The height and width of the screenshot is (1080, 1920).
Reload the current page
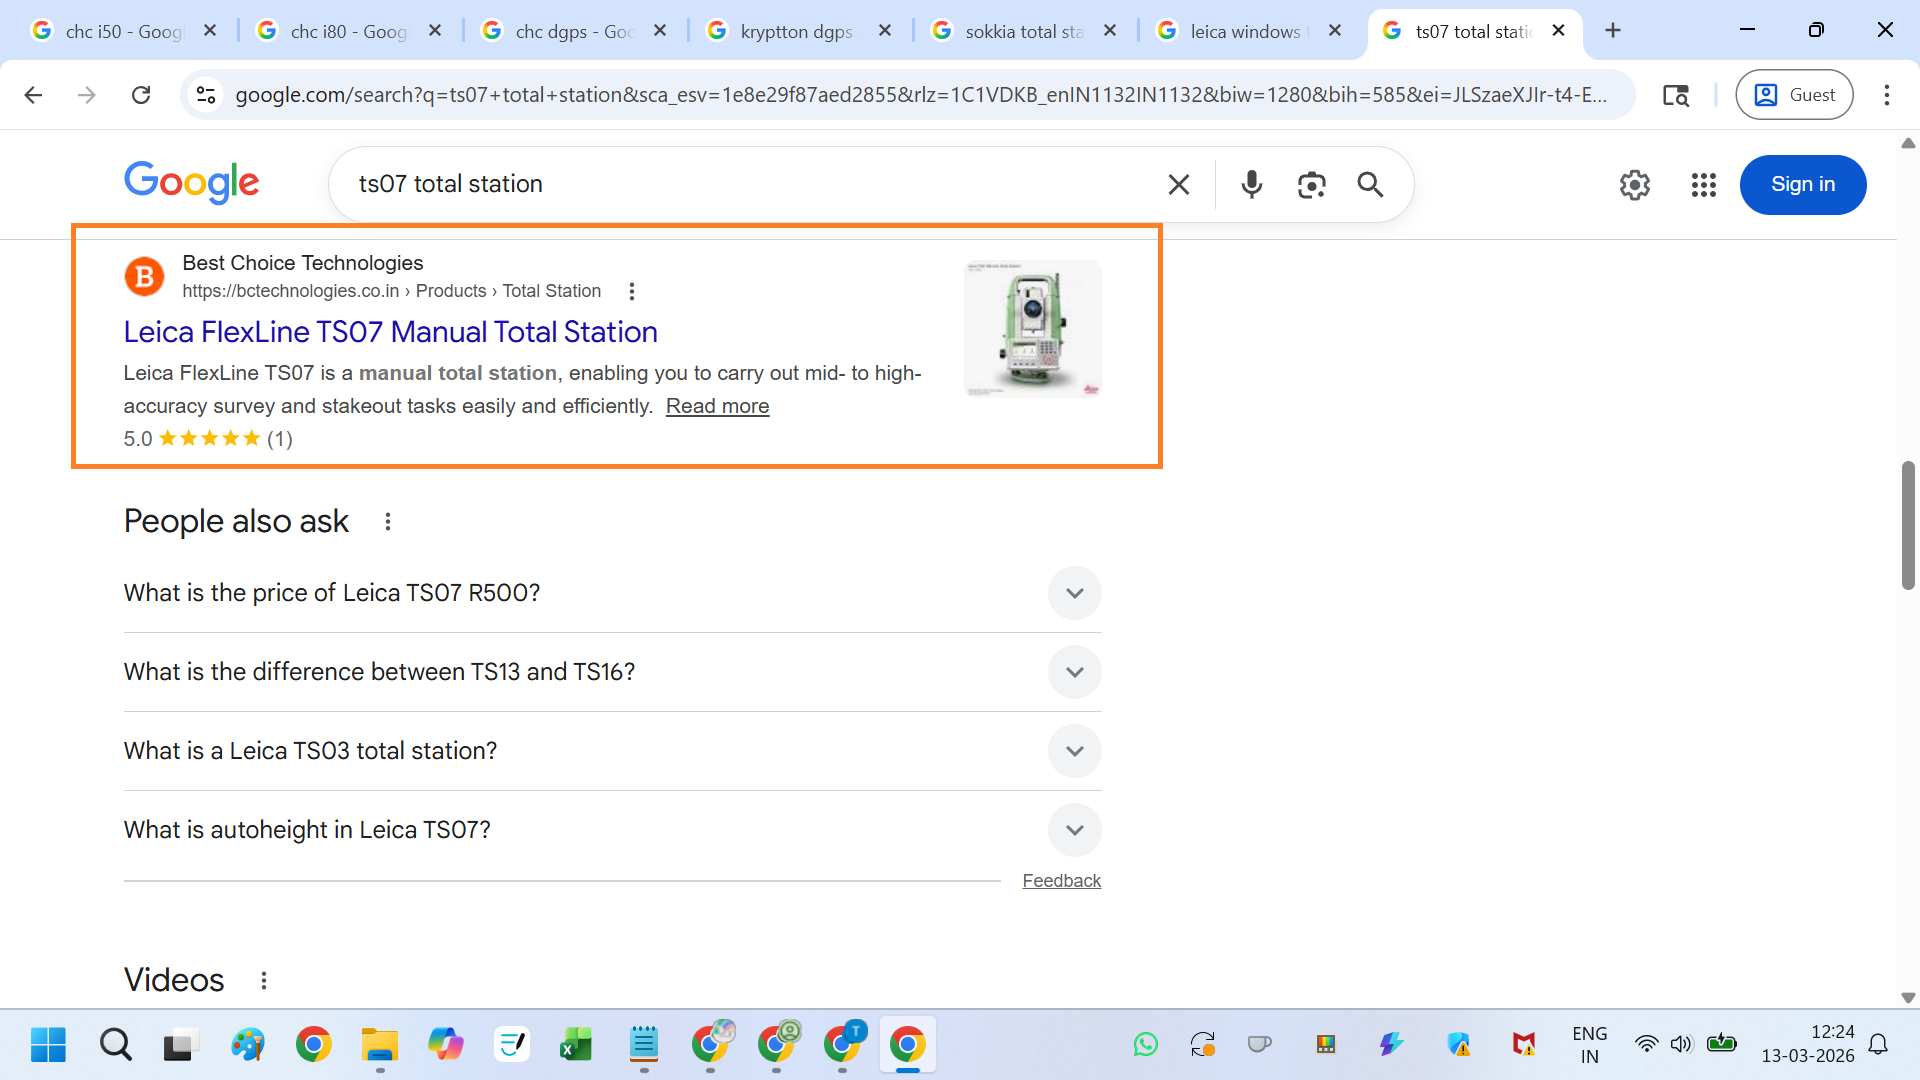coord(141,94)
